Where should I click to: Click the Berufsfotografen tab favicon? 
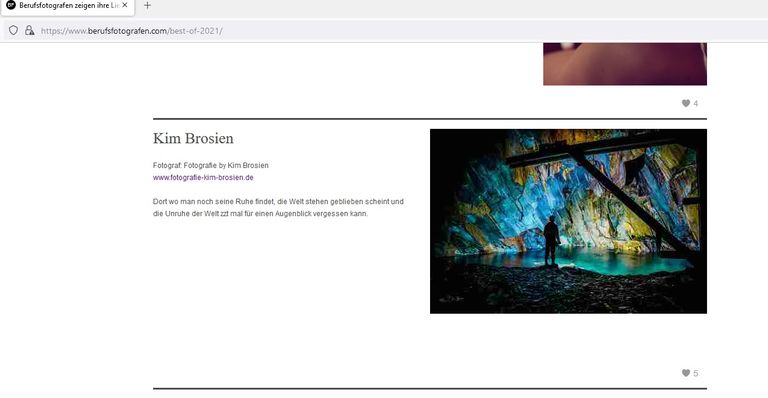pos(11,5)
